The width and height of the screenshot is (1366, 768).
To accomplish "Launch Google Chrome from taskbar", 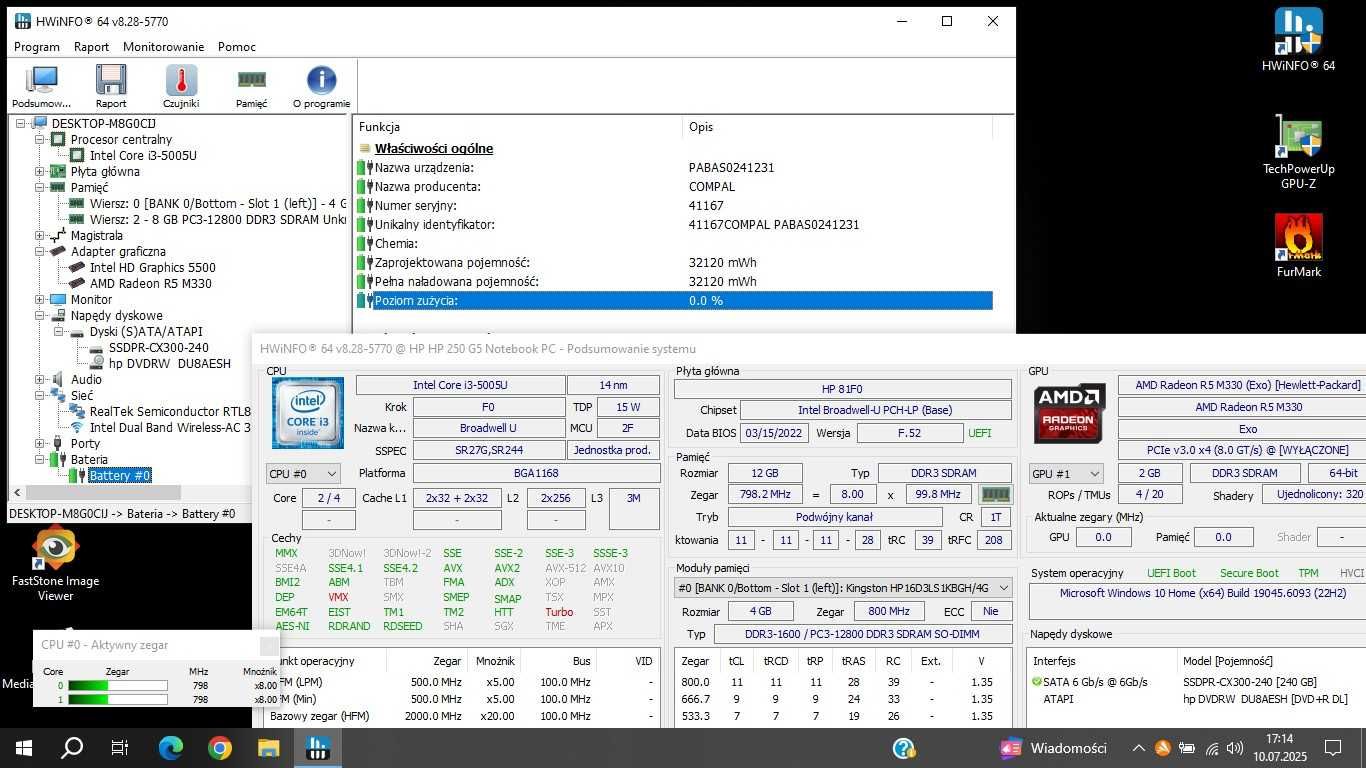I will coord(219,747).
